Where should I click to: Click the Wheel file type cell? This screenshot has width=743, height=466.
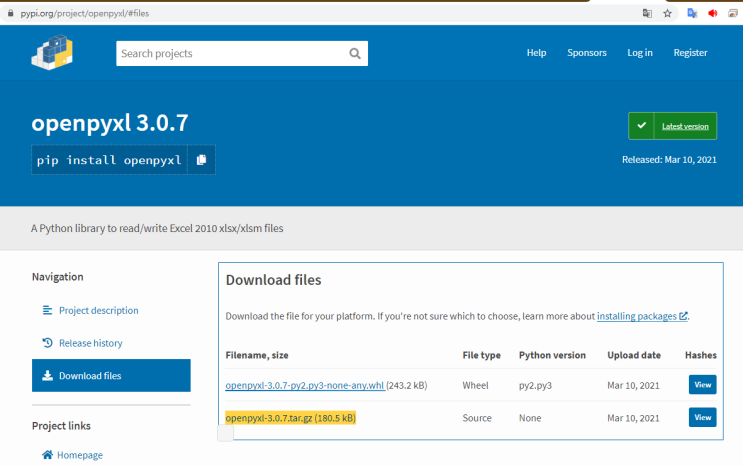[x=475, y=385]
